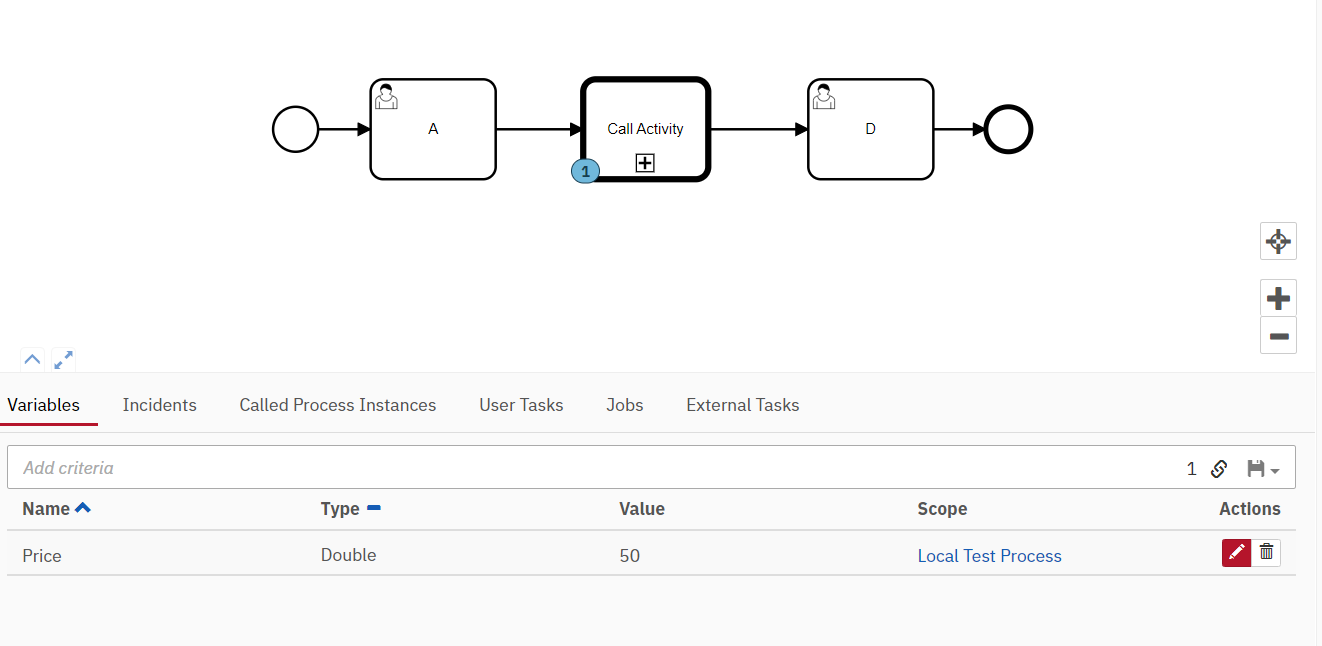1322x646 pixels.
Task: Open the Called Process Instances tab
Action: click(337, 405)
